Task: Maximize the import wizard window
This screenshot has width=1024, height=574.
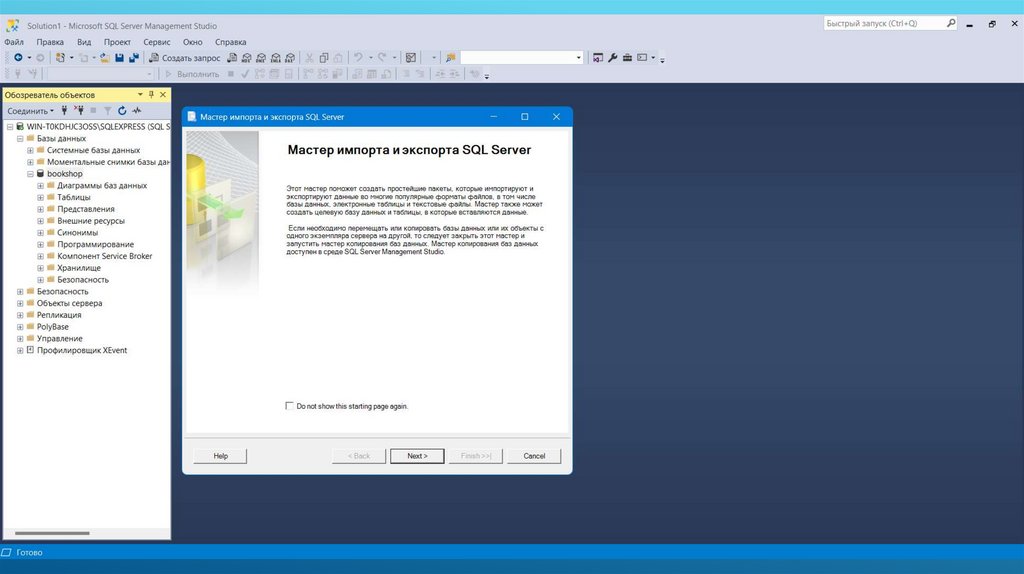Action: 524,117
